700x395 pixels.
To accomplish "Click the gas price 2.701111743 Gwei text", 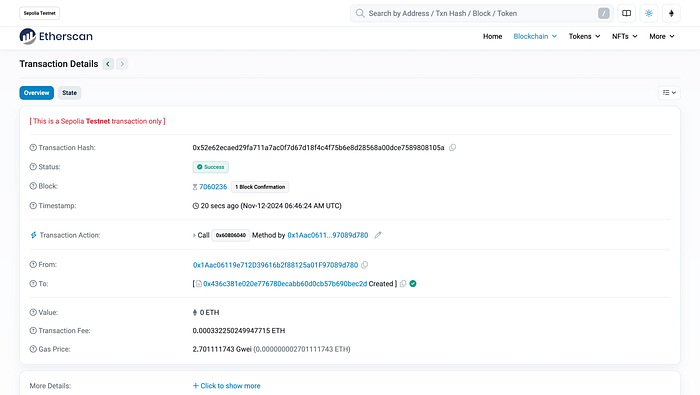I will 222,349.
